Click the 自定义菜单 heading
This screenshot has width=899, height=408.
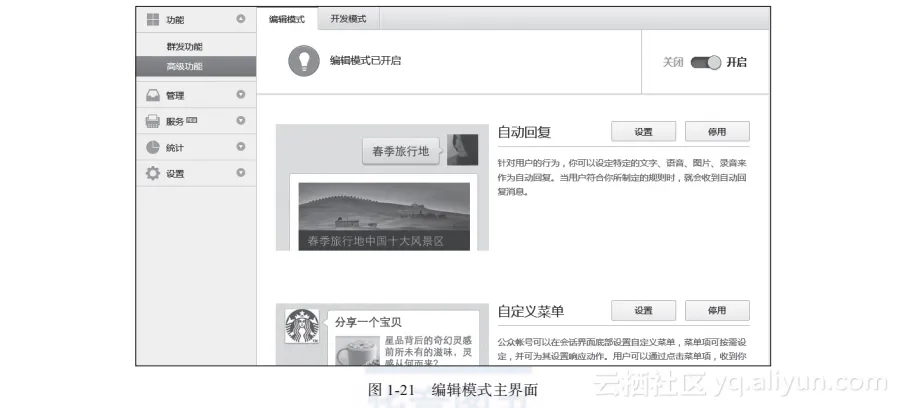[531, 311]
